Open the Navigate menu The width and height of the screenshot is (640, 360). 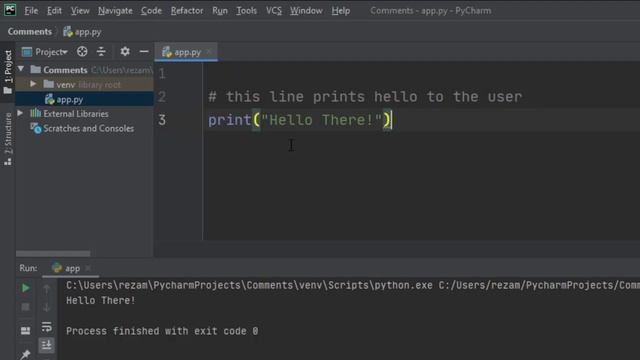115,11
